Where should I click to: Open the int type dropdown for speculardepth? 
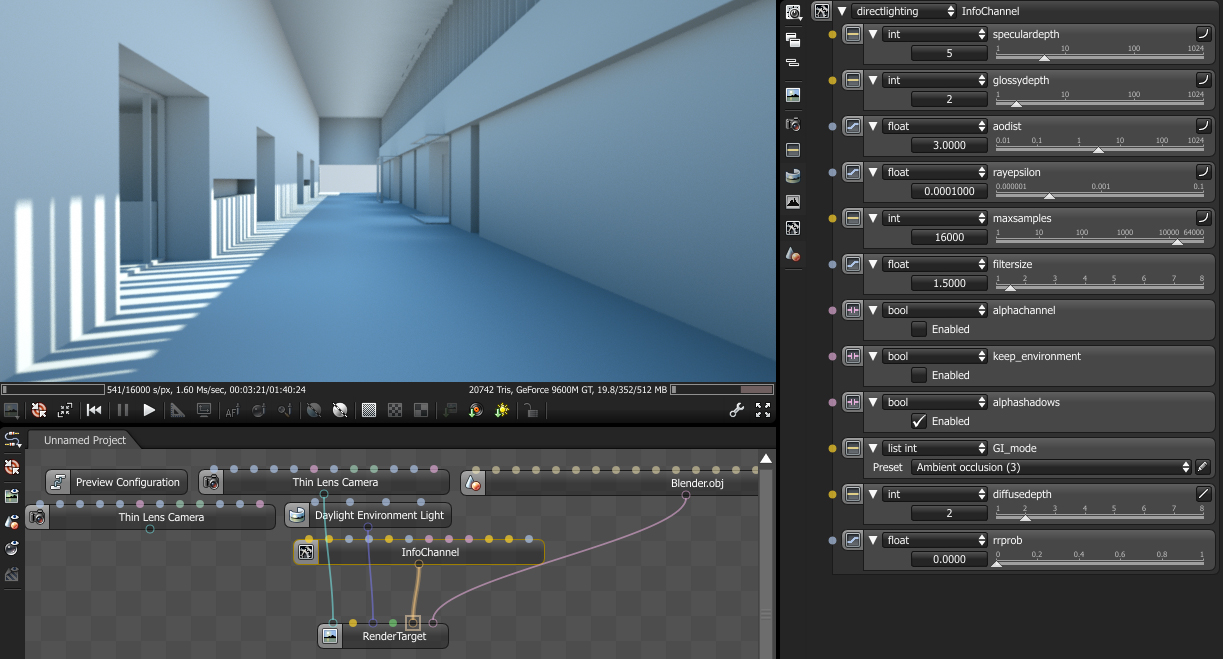click(x=935, y=34)
